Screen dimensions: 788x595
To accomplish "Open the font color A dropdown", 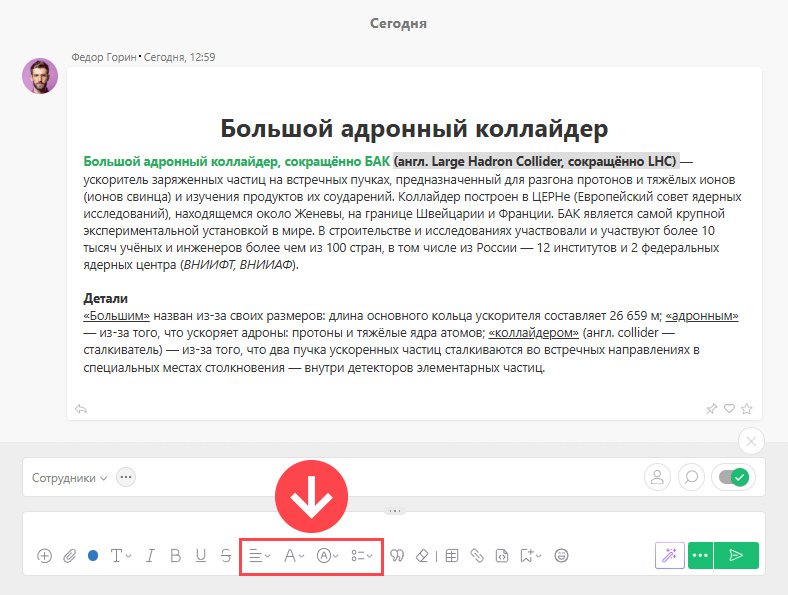I will (x=294, y=556).
